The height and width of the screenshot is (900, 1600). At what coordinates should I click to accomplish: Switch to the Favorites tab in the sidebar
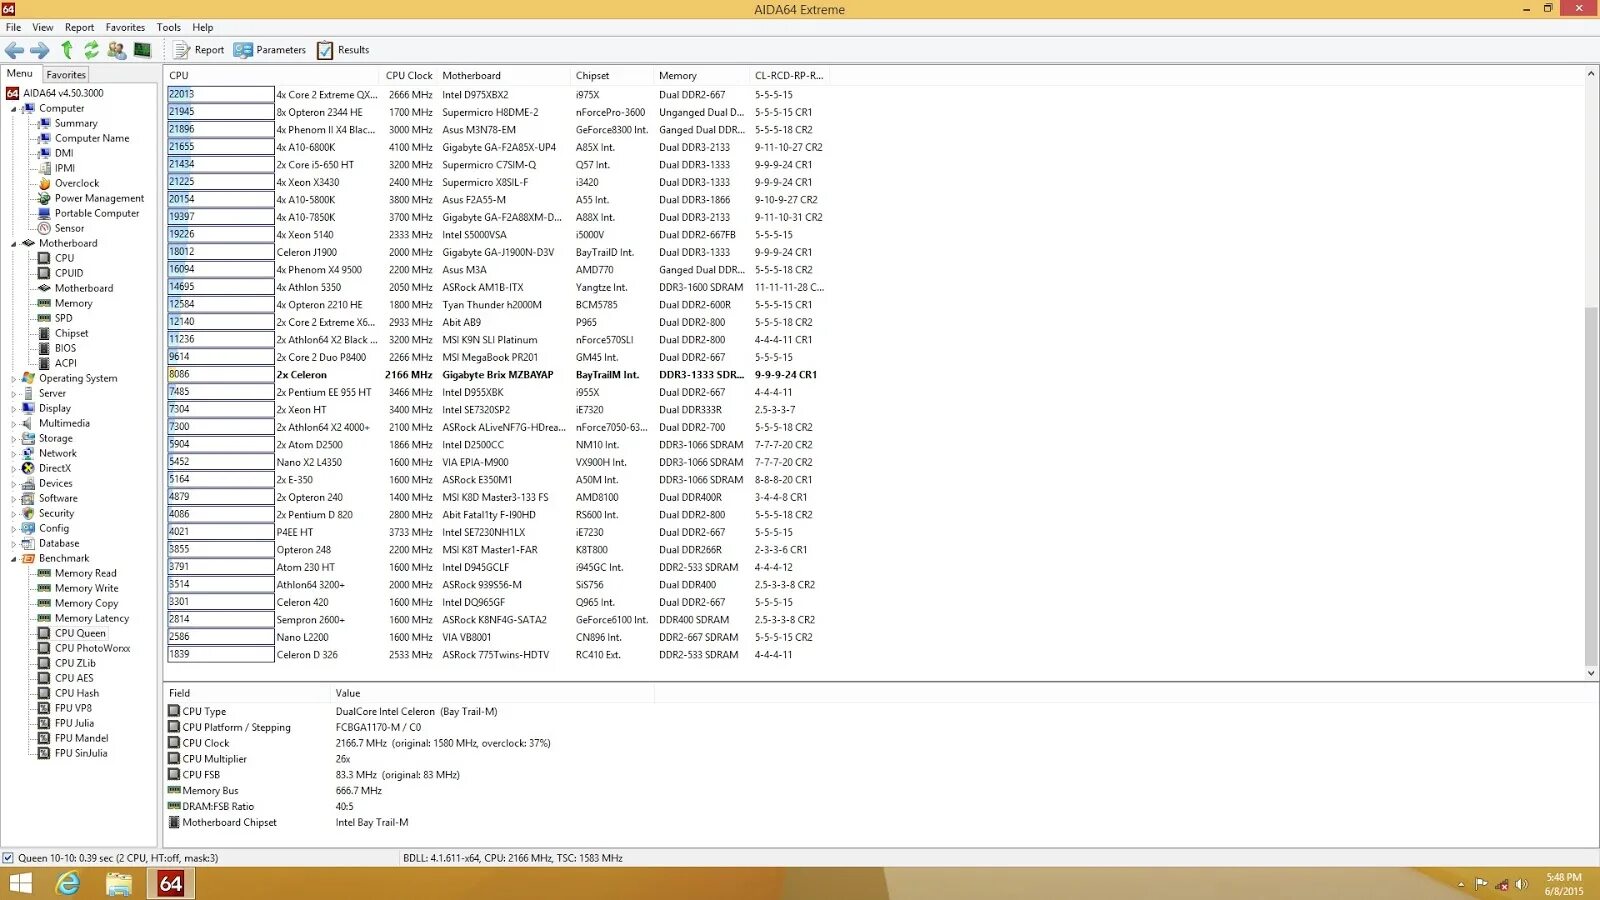(x=66, y=74)
